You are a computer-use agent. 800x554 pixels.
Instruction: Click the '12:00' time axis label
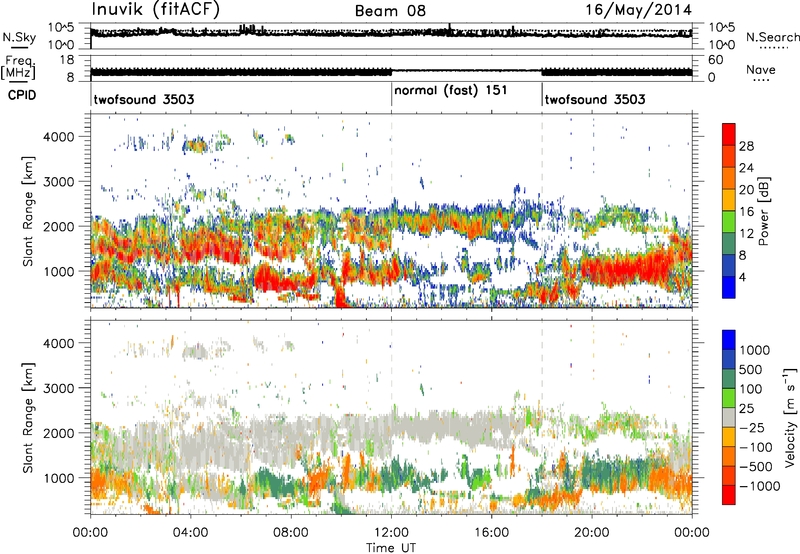391,533
